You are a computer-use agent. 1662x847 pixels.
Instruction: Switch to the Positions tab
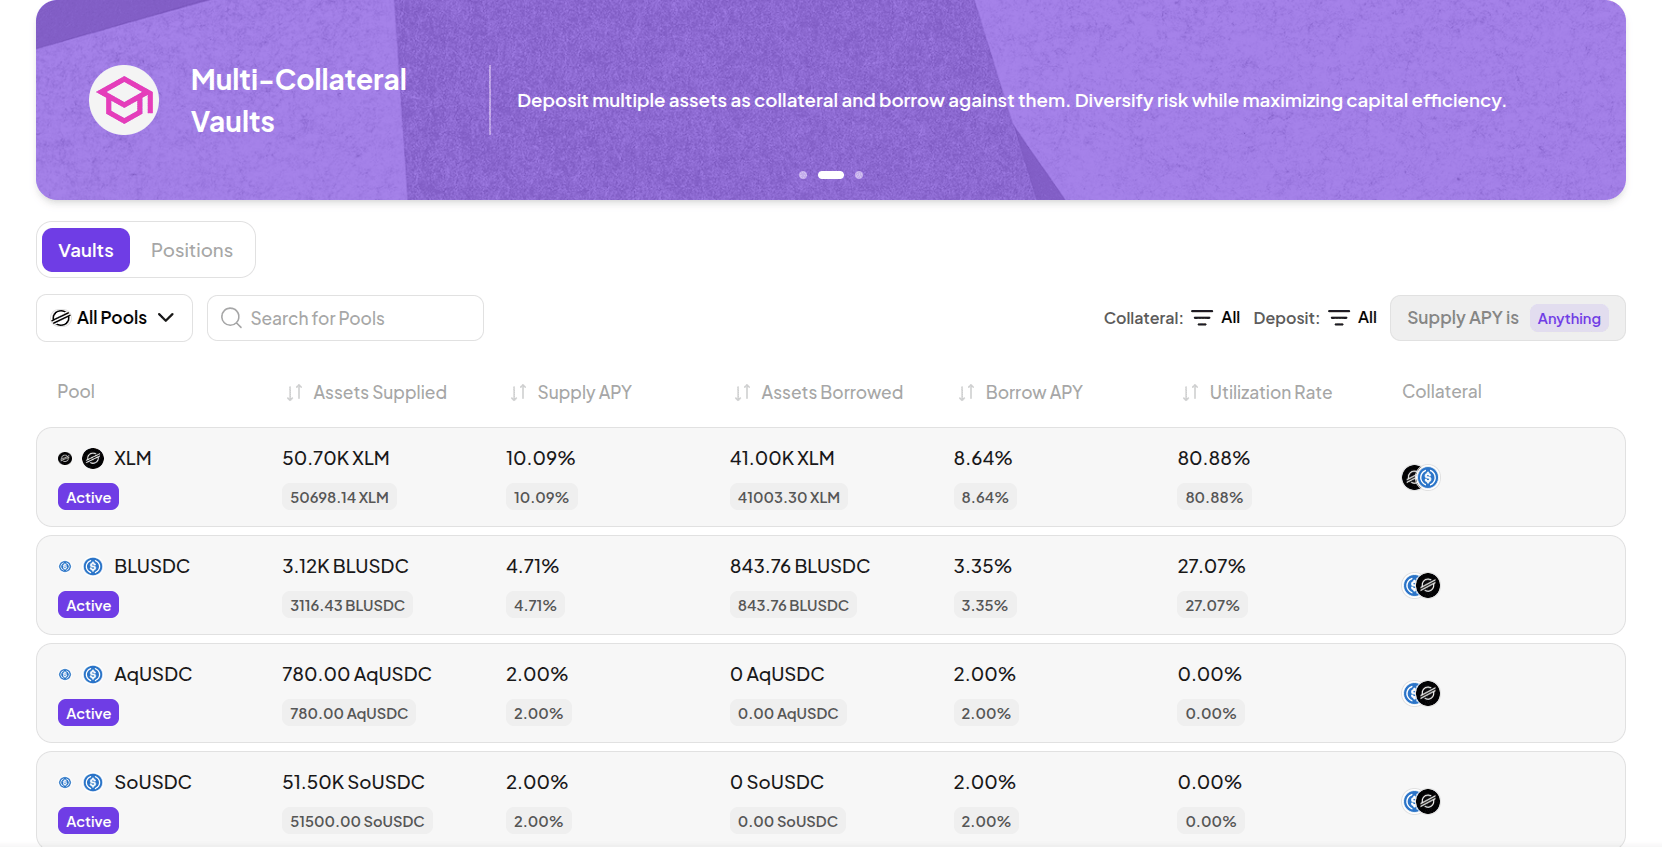click(x=192, y=250)
